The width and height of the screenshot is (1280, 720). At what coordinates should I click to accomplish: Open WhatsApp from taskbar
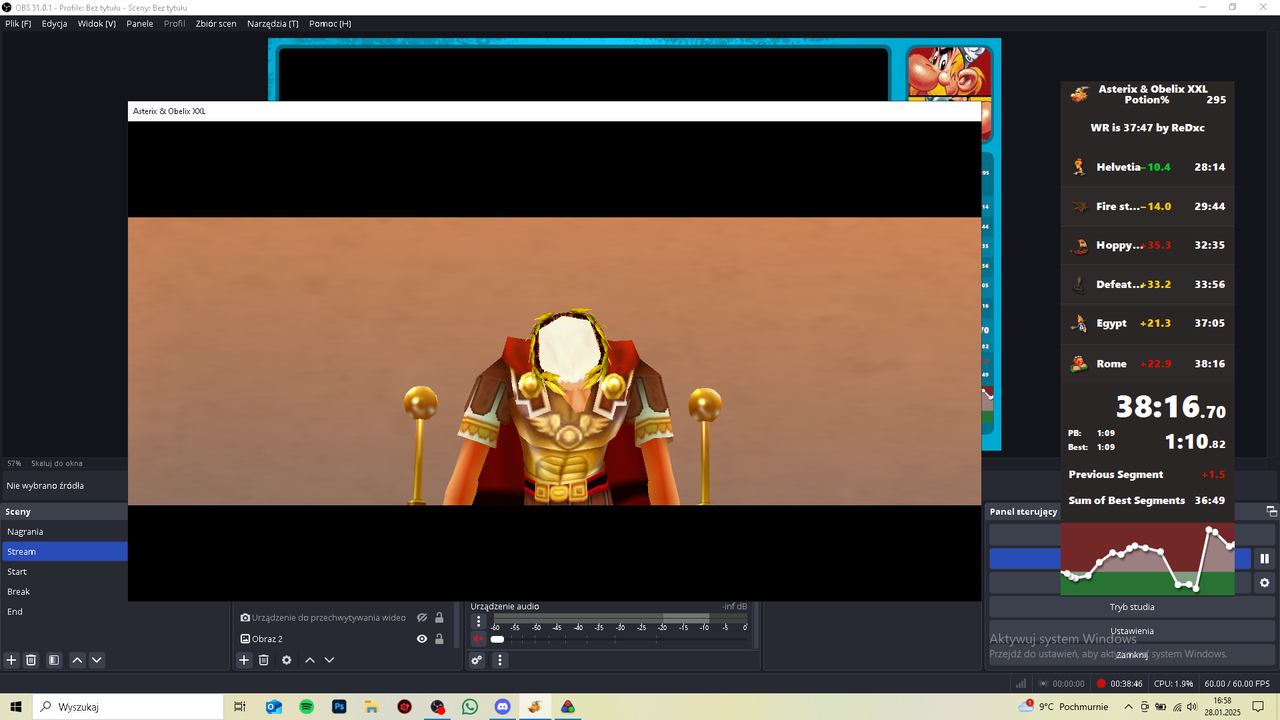point(470,707)
